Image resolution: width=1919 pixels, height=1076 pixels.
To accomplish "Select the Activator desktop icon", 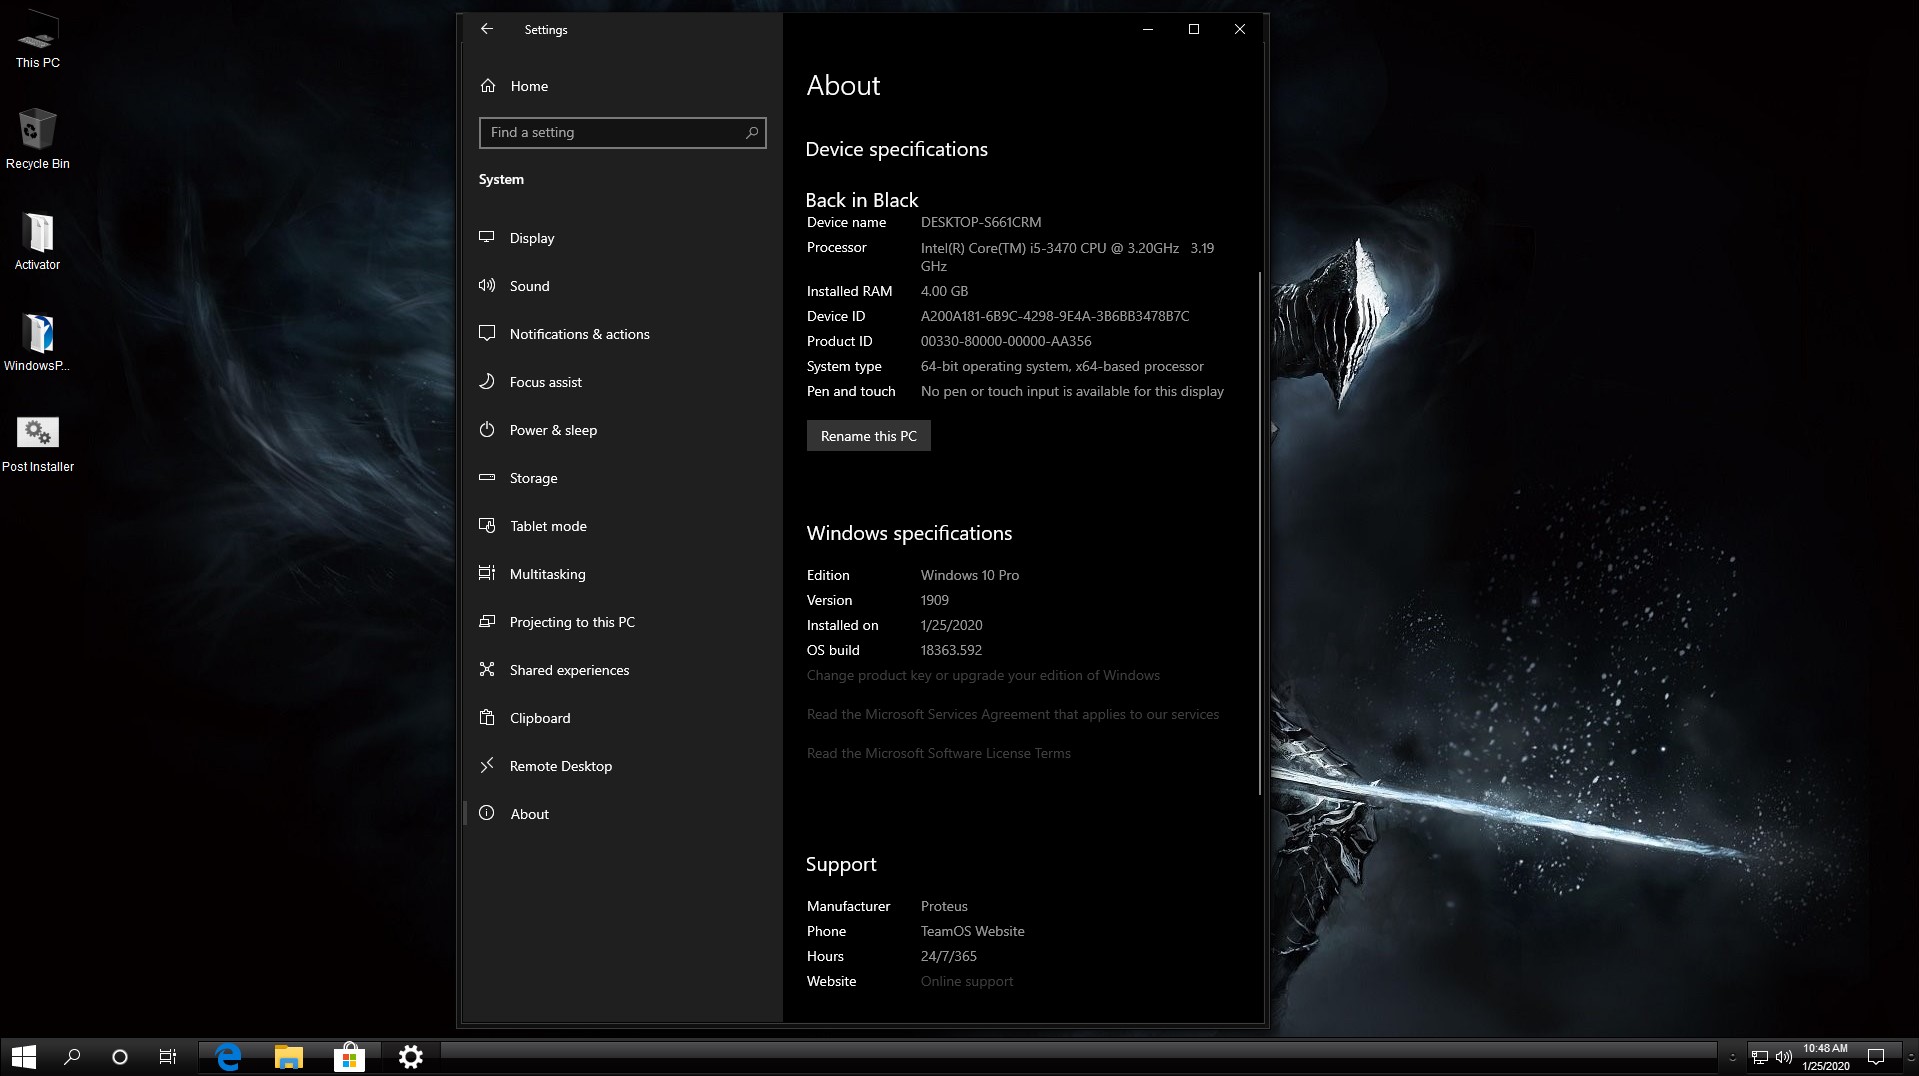I will (38, 242).
